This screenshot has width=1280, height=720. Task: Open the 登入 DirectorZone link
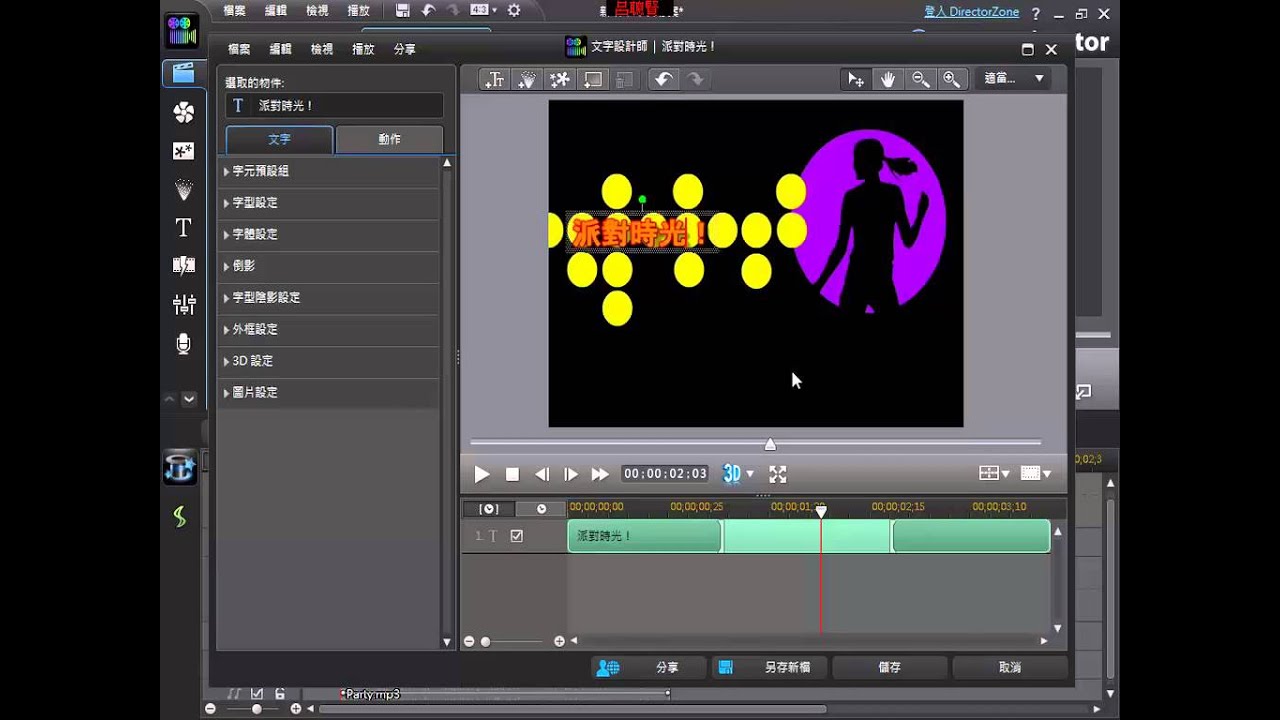[x=972, y=12]
